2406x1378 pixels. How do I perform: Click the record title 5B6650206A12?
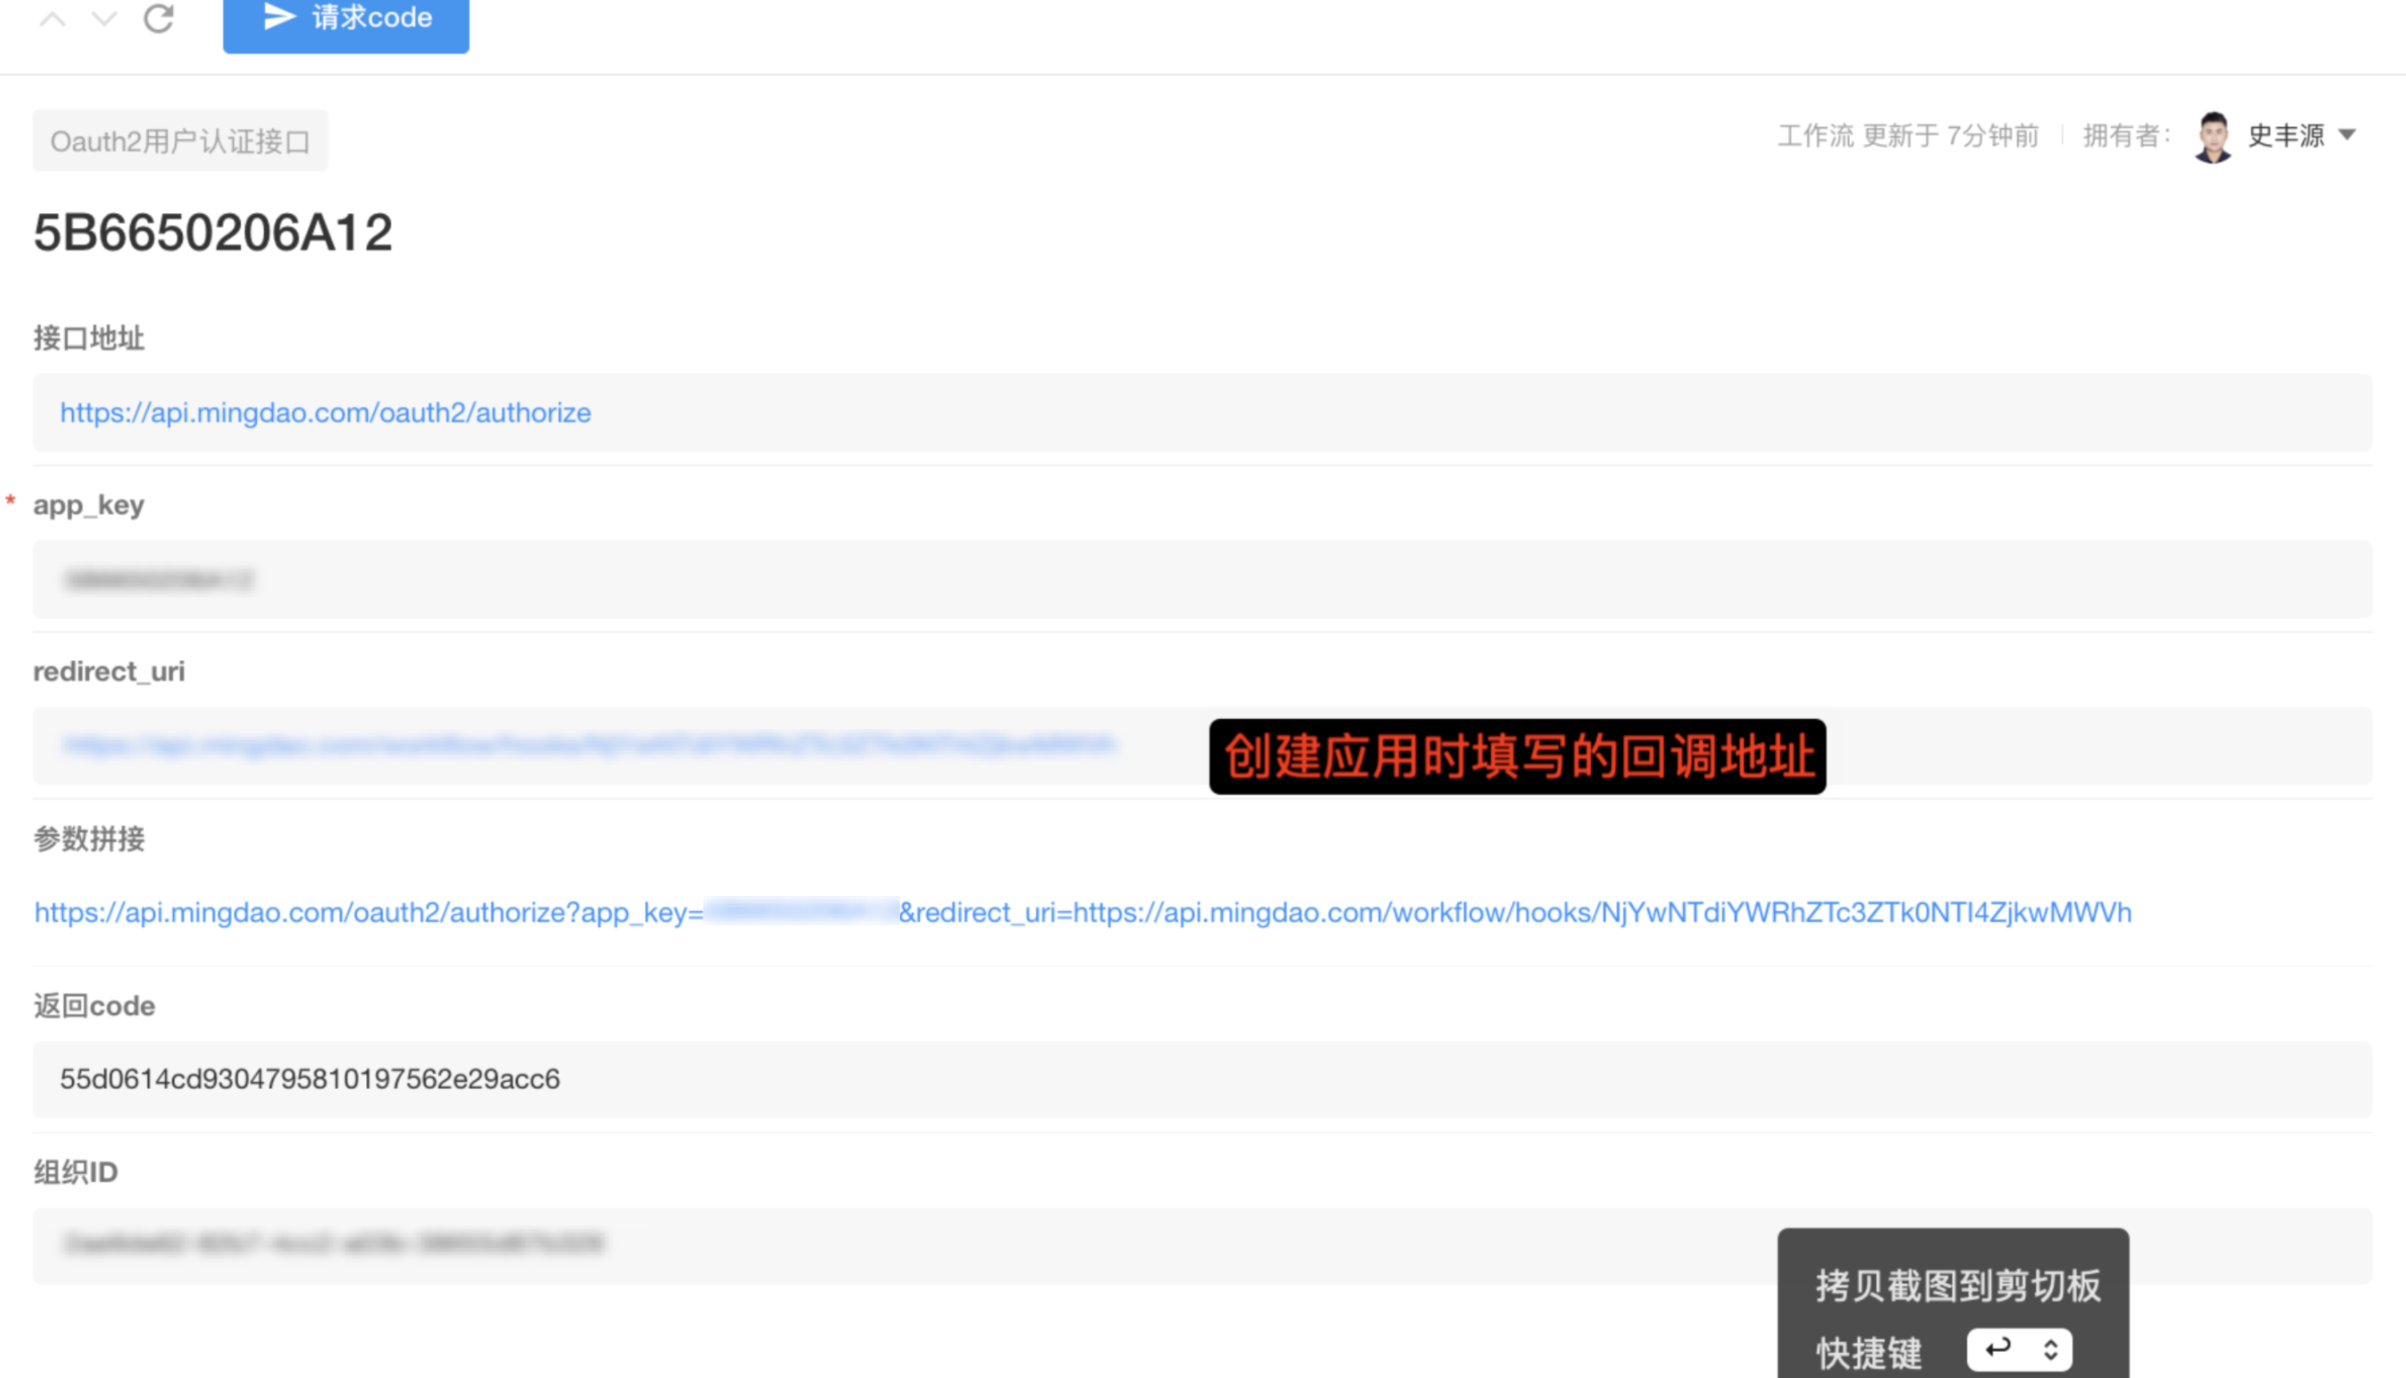[213, 233]
